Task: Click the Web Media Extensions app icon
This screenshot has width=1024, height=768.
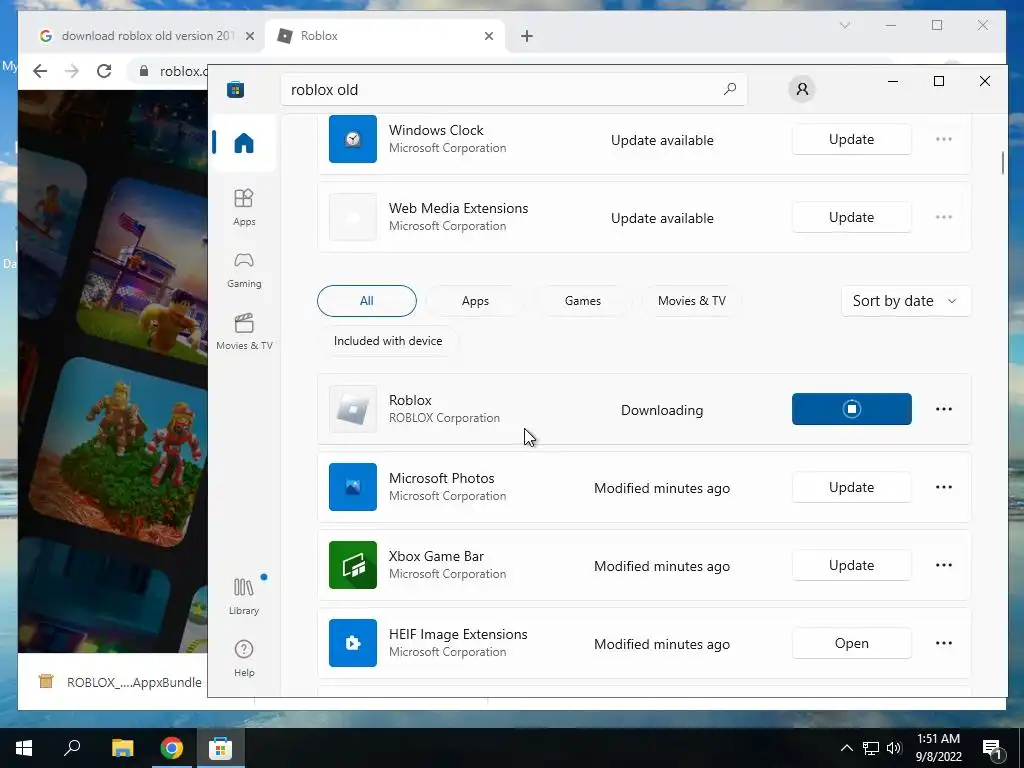Action: pyautogui.click(x=353, y=217)
